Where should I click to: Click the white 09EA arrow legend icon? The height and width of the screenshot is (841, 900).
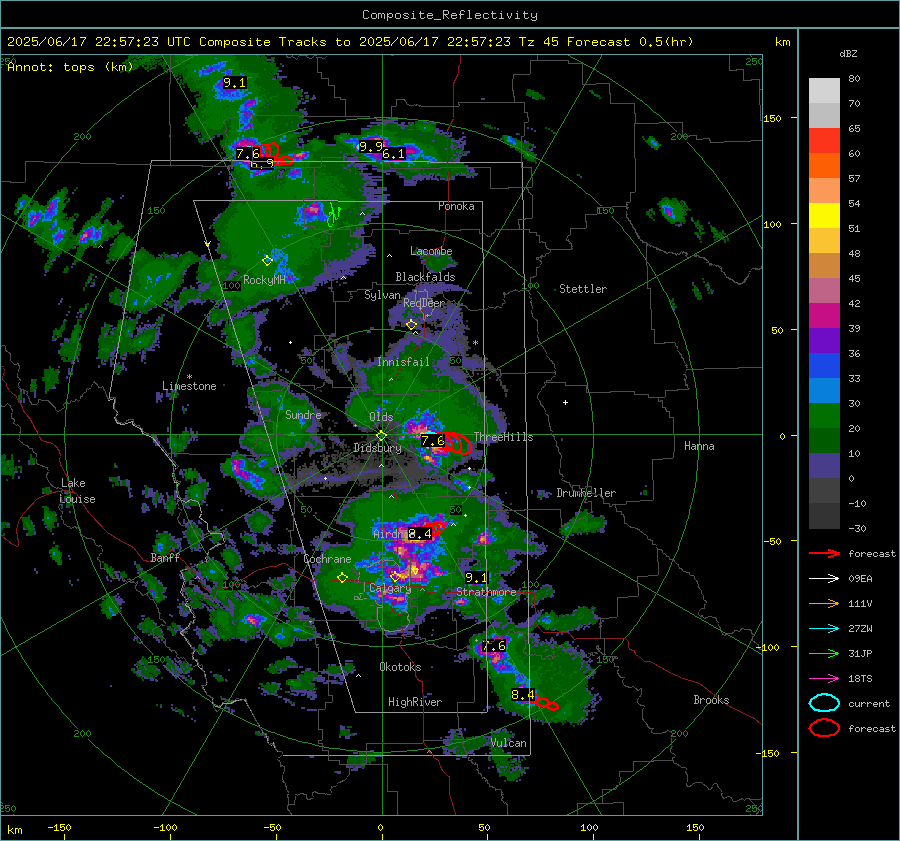(x=824, y=578)
